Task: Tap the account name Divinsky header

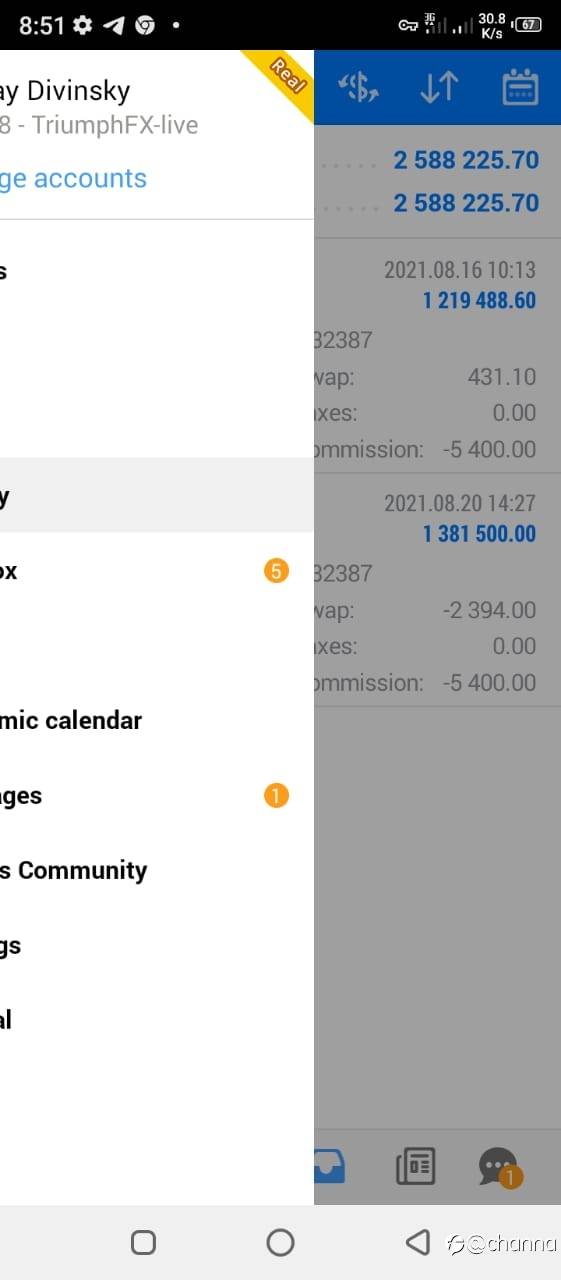Action: pyautogui.click(x=65, y=91)
